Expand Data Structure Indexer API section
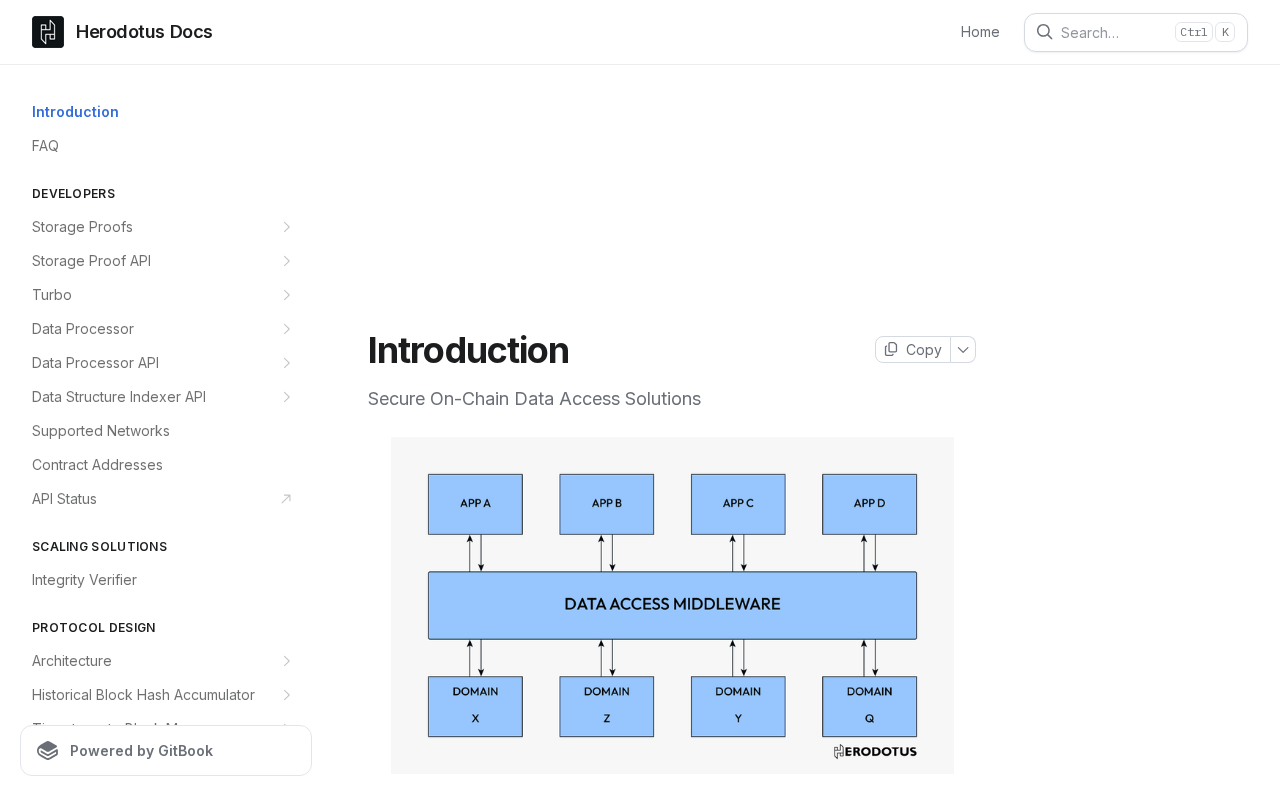This screenshot has width=1280, height=800. click(286, 397)
